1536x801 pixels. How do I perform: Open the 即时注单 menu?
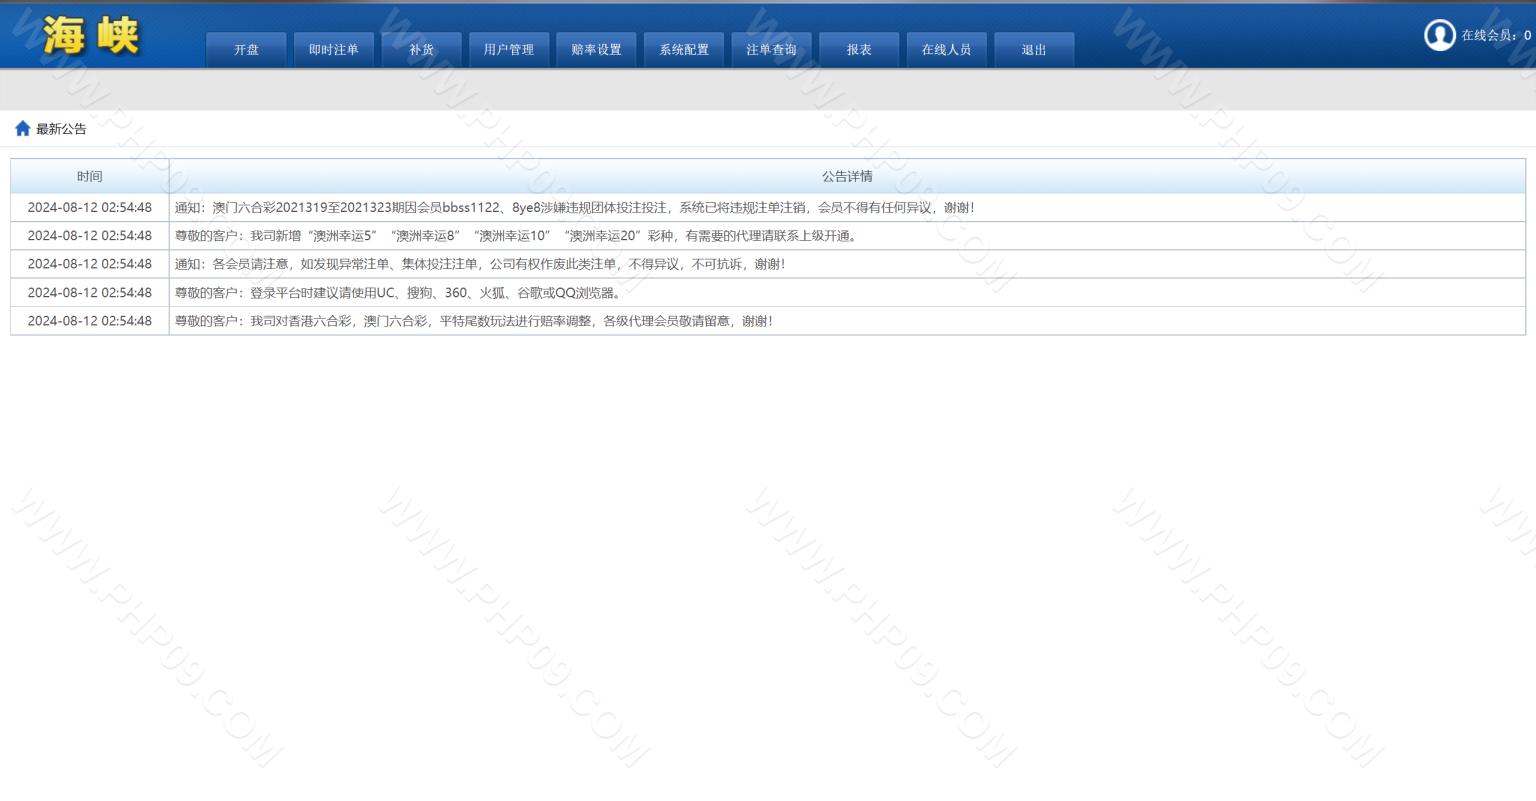[x=333, y=50]
